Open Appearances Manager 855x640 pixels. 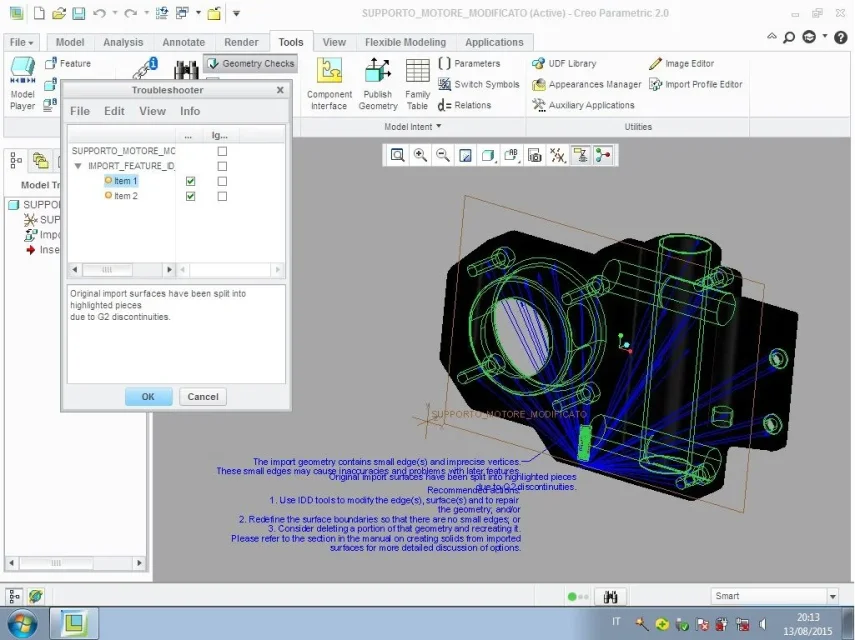click(587, 84)
